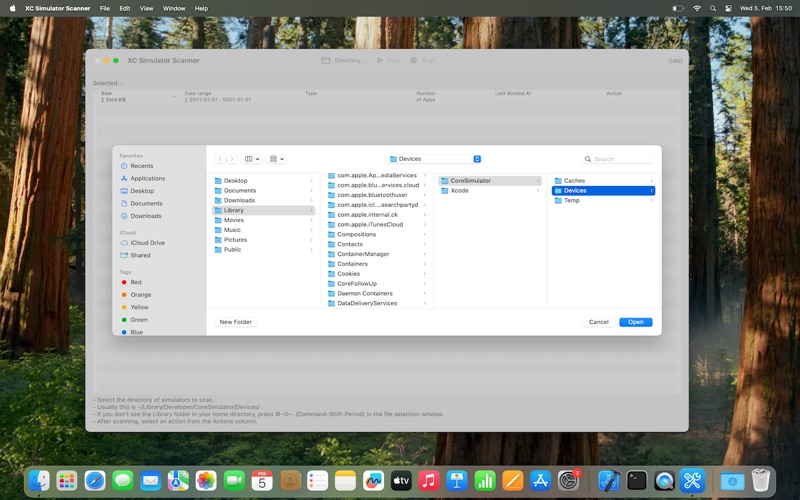
Task: Expand the Movies folder chevron
Action: coord(311,220)
